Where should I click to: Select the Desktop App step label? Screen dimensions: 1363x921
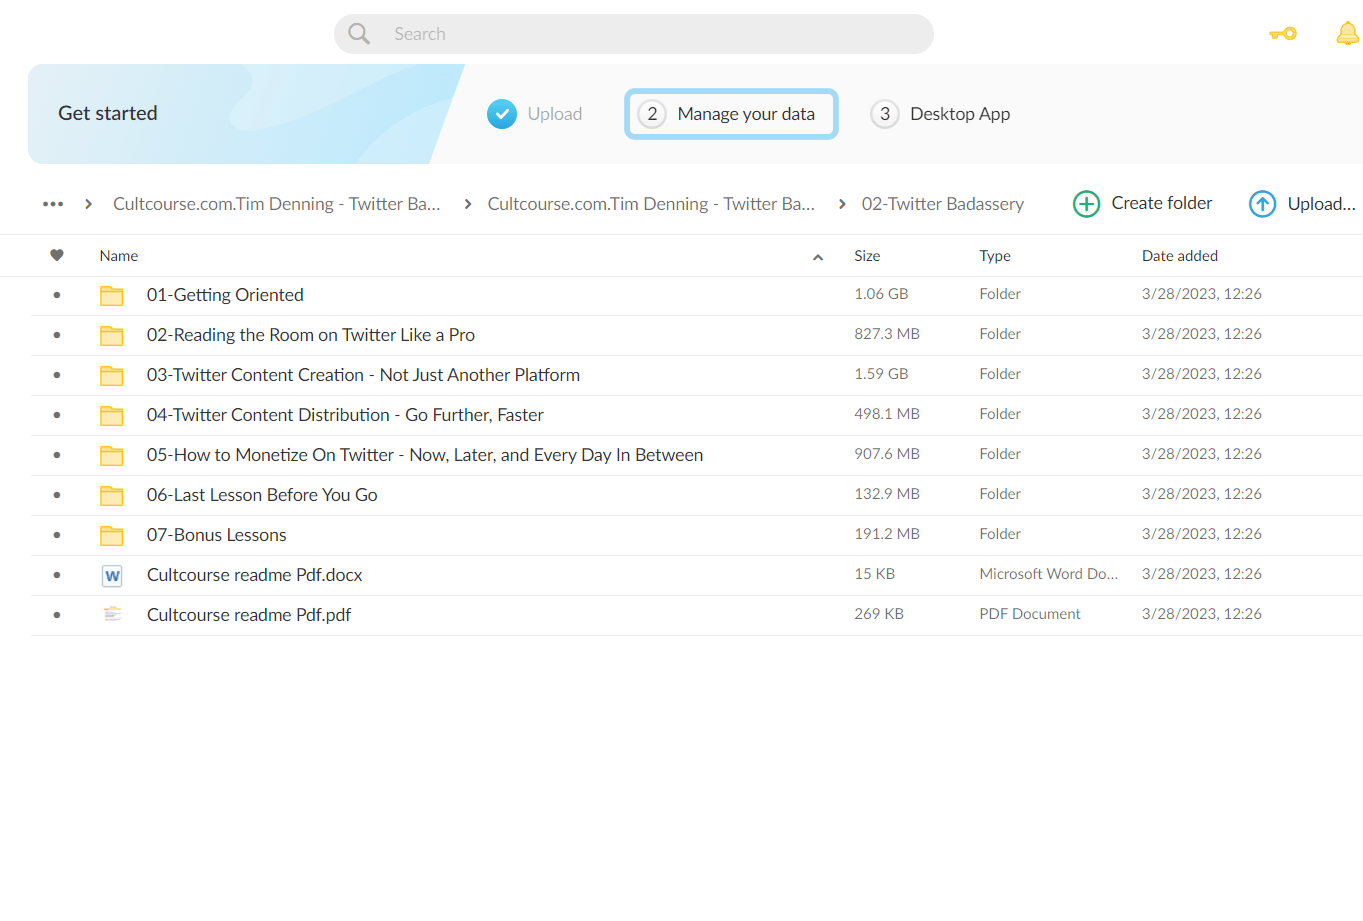click(960, 114)
